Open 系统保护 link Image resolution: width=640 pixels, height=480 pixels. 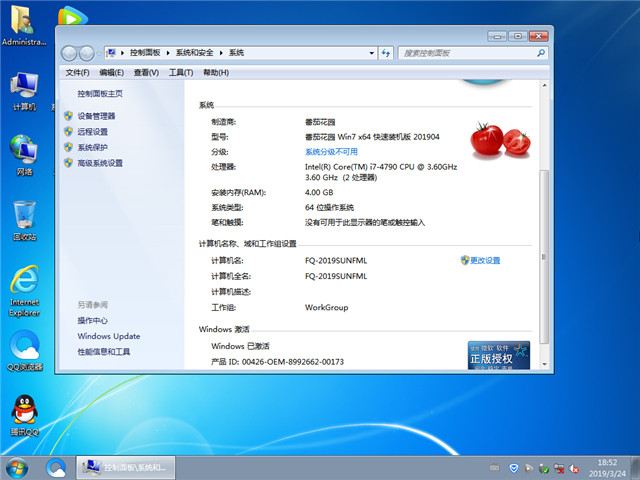93,147
